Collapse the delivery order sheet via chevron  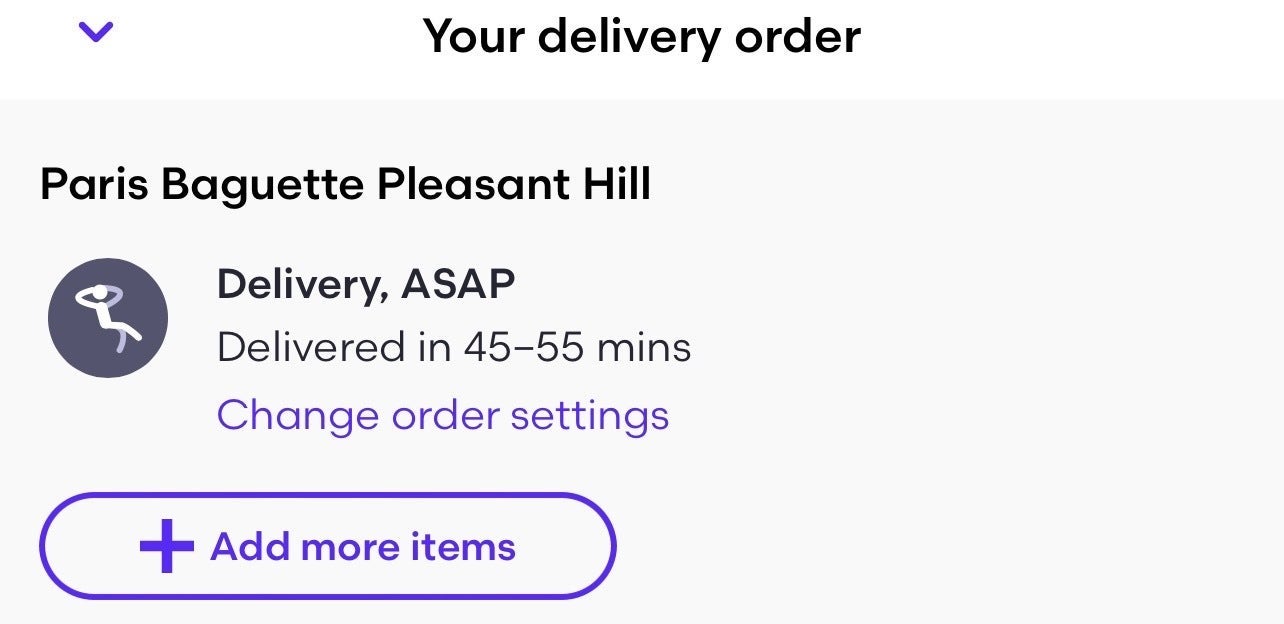[95, 33]
